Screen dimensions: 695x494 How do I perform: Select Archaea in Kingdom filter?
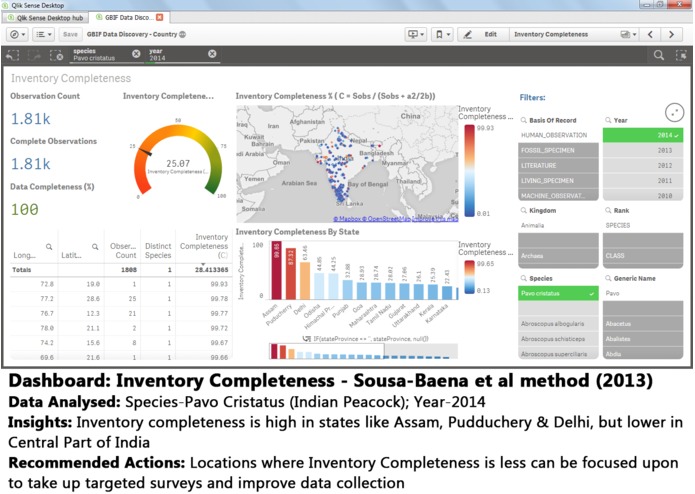(558, 256)
